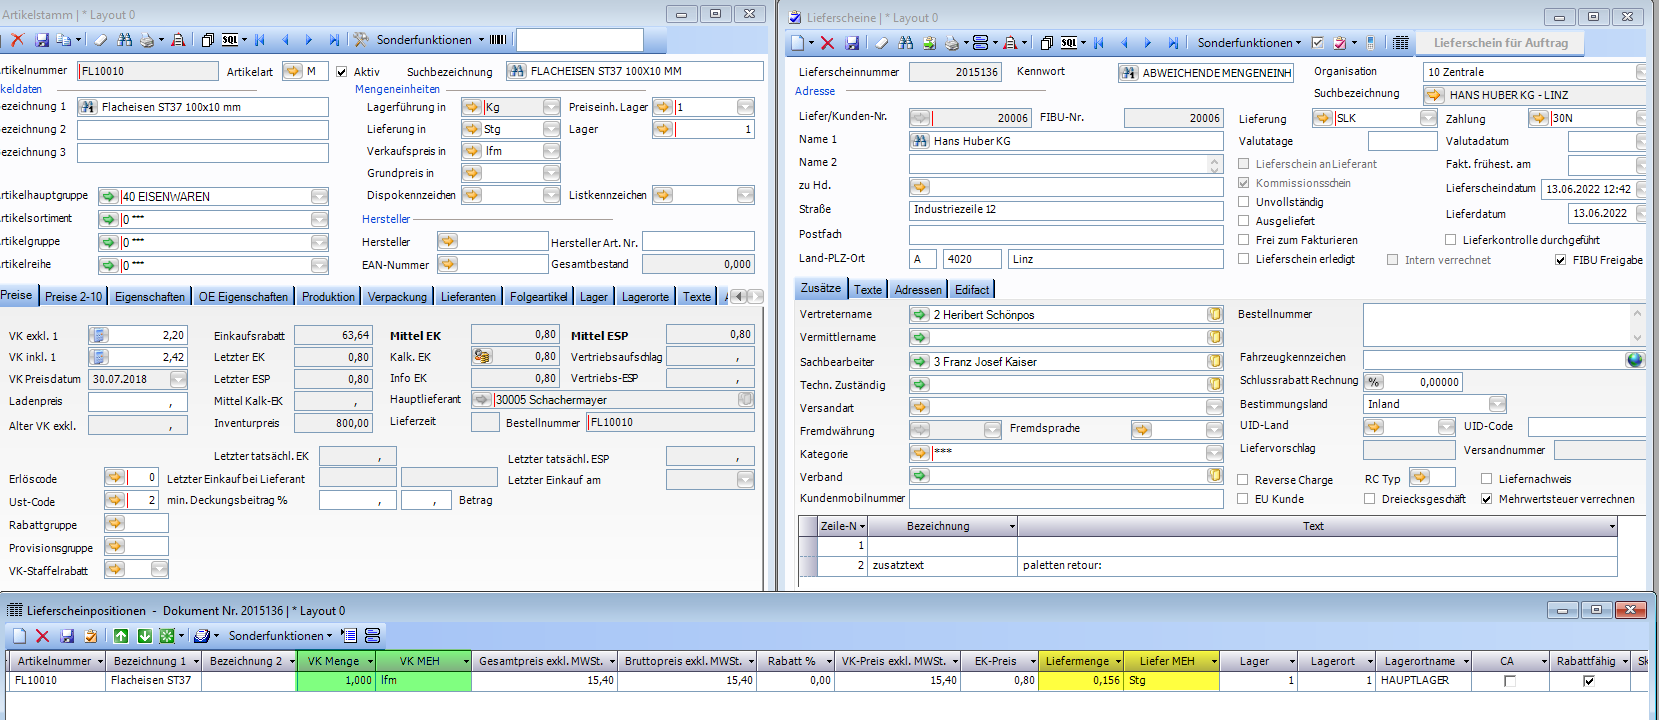Click the globe icon next to Fahrzeugkennzeichen
1659x720 pixels.
point(1634,360)
